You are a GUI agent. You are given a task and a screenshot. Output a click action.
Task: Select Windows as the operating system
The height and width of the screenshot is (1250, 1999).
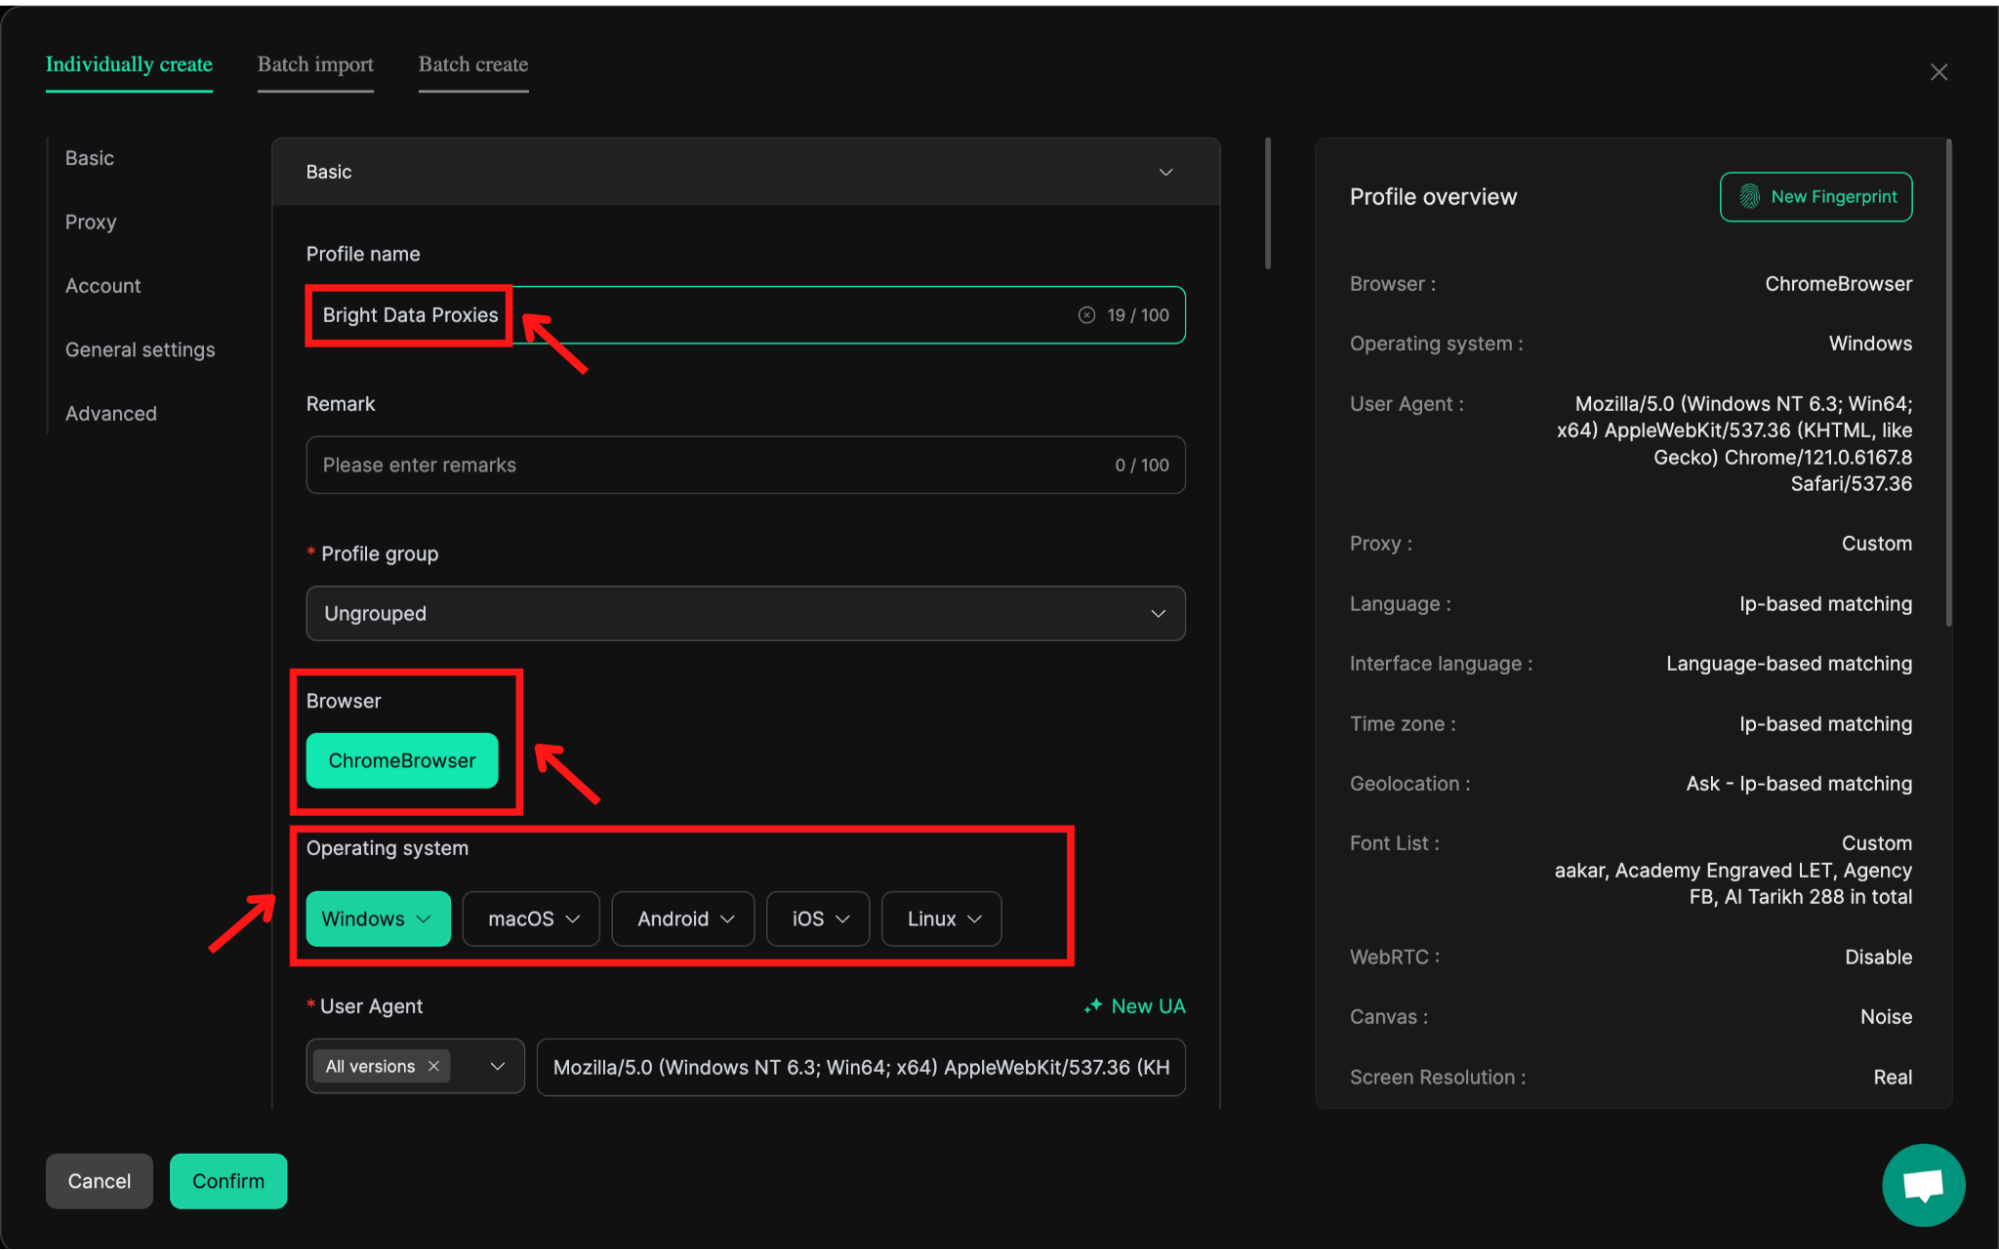point(363,918)
